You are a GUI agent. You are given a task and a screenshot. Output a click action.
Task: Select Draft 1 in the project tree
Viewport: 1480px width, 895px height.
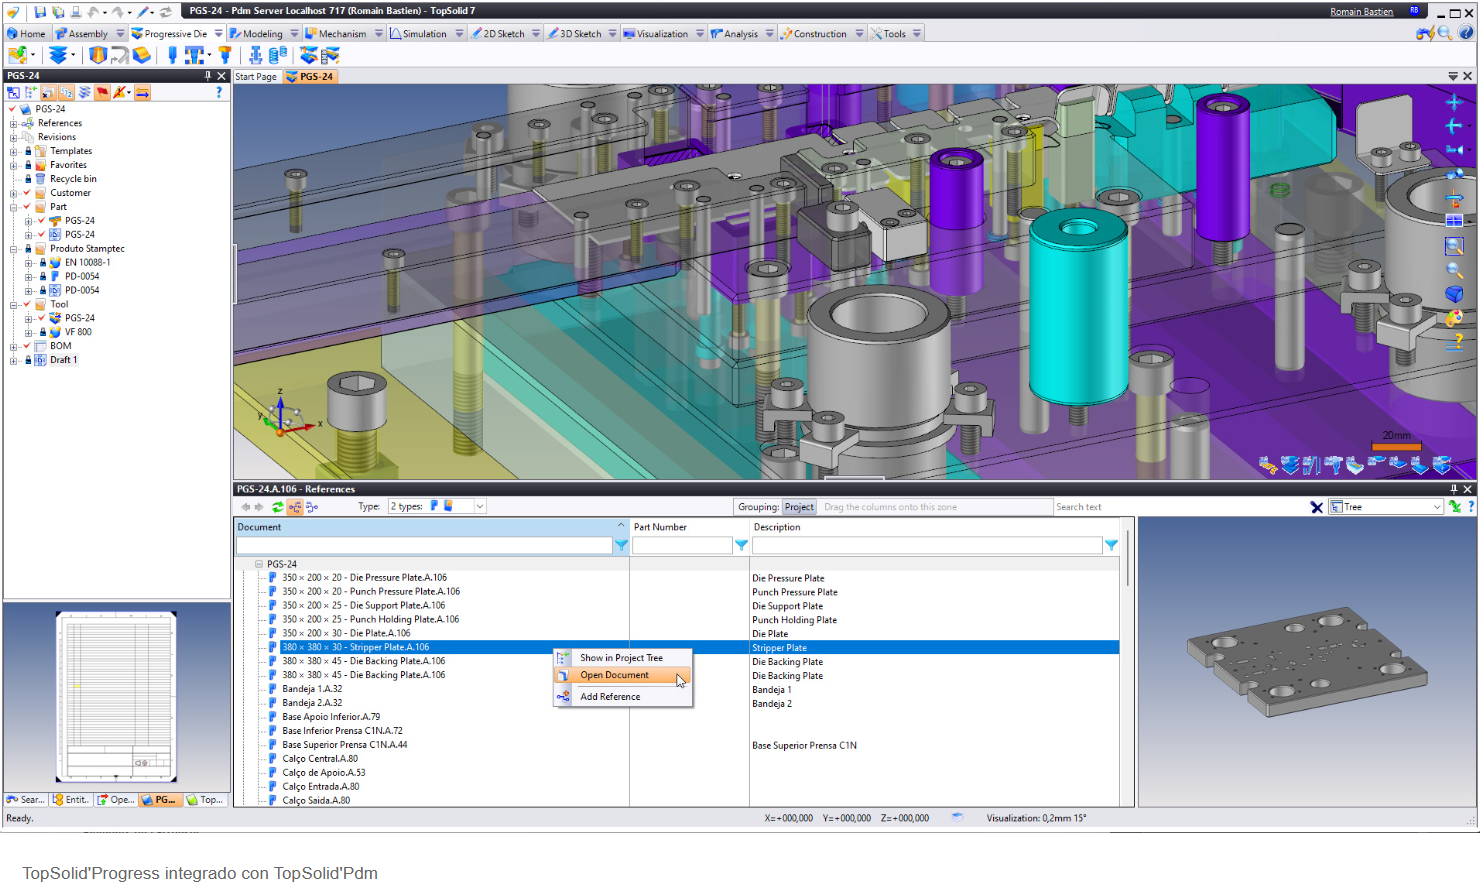click(x=63, y=360)
